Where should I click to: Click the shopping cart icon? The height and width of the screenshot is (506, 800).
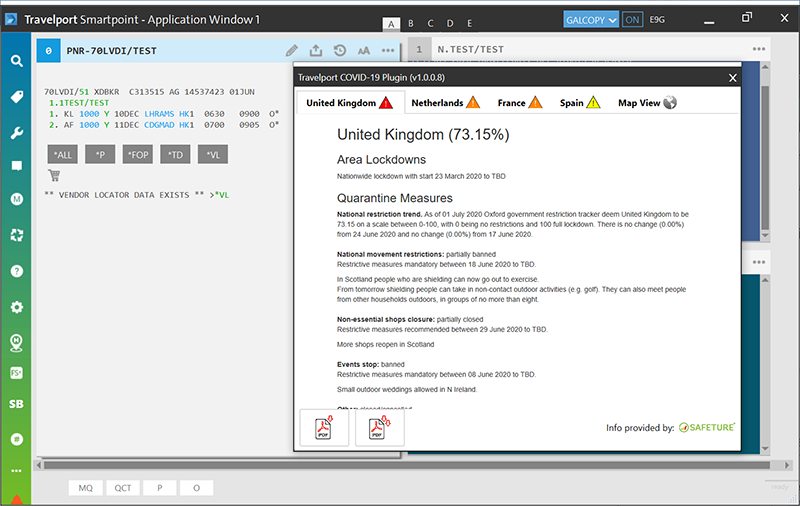click(54, 175)
